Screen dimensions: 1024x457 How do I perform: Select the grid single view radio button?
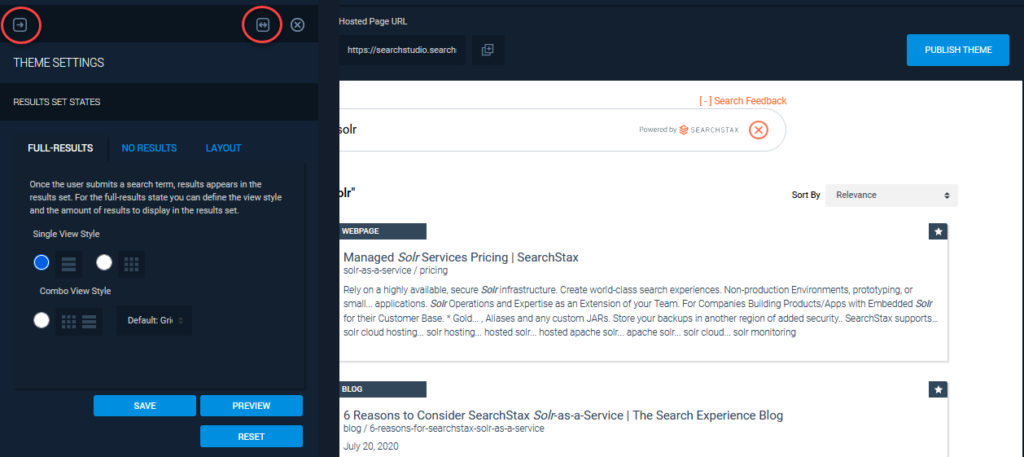pos(104,262)
